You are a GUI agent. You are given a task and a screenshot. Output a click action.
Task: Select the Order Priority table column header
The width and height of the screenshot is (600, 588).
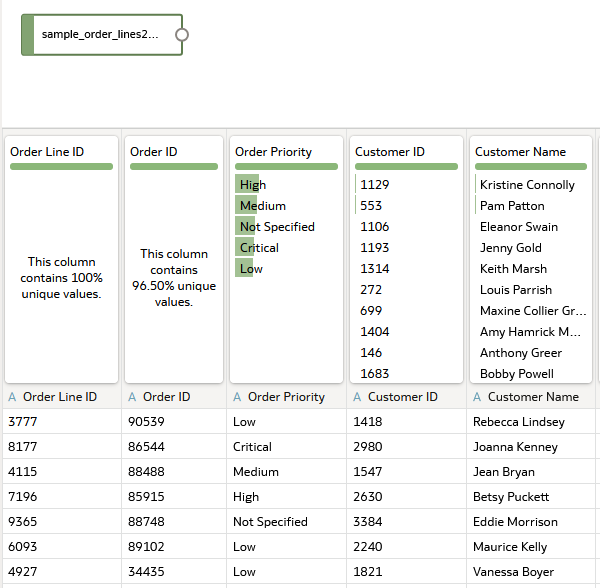point(287,397)
